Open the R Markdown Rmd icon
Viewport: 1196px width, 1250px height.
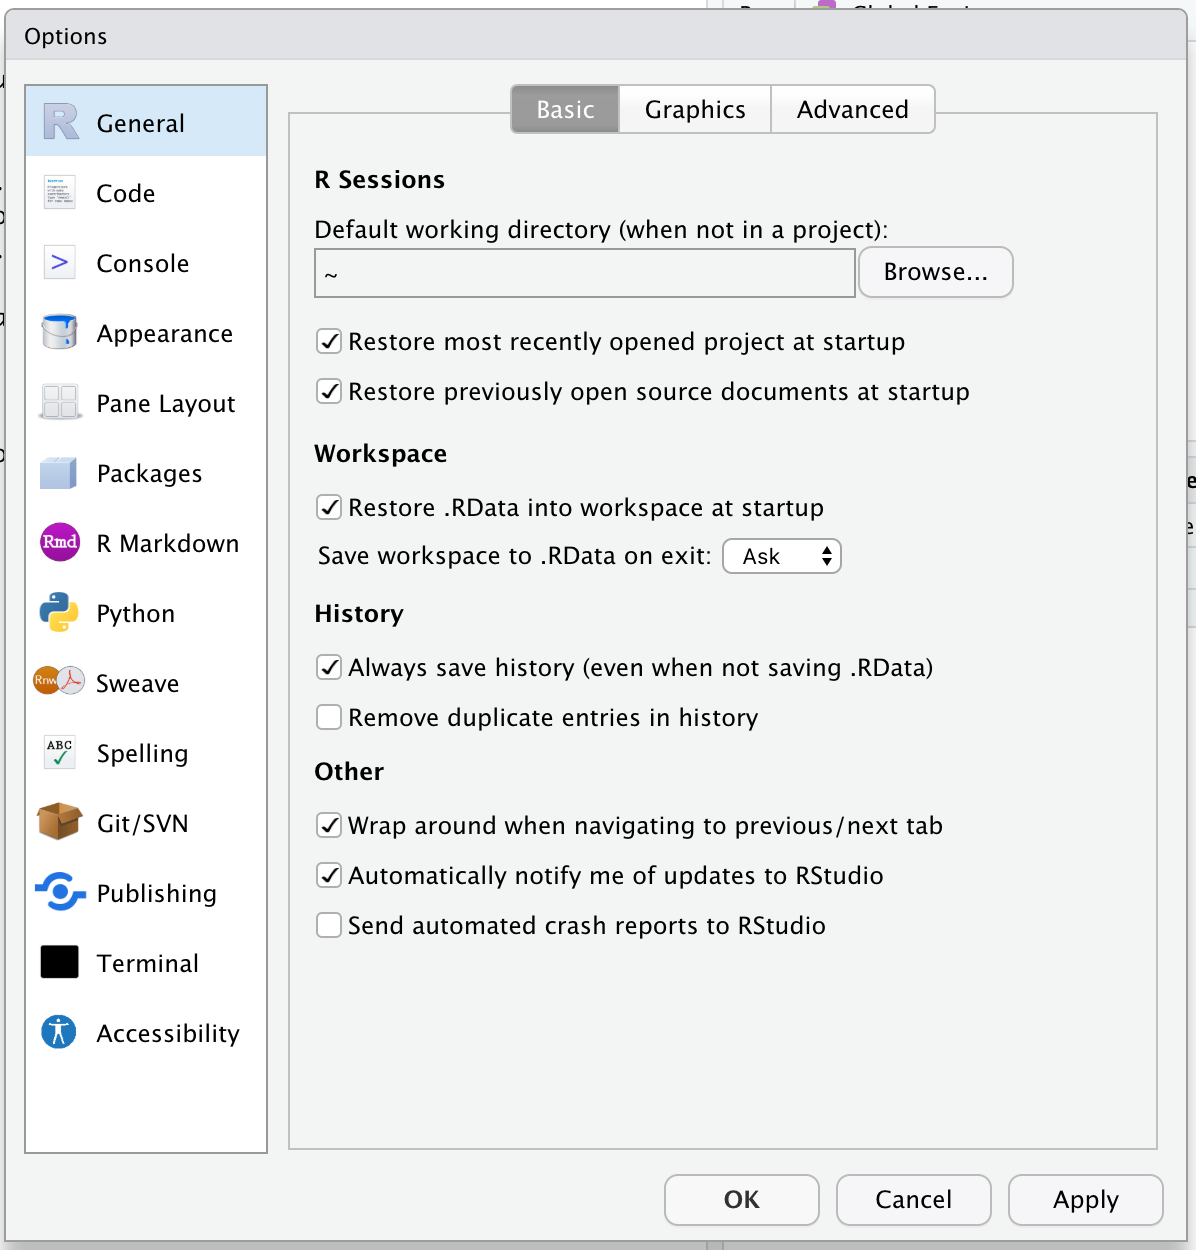[60, 542]
